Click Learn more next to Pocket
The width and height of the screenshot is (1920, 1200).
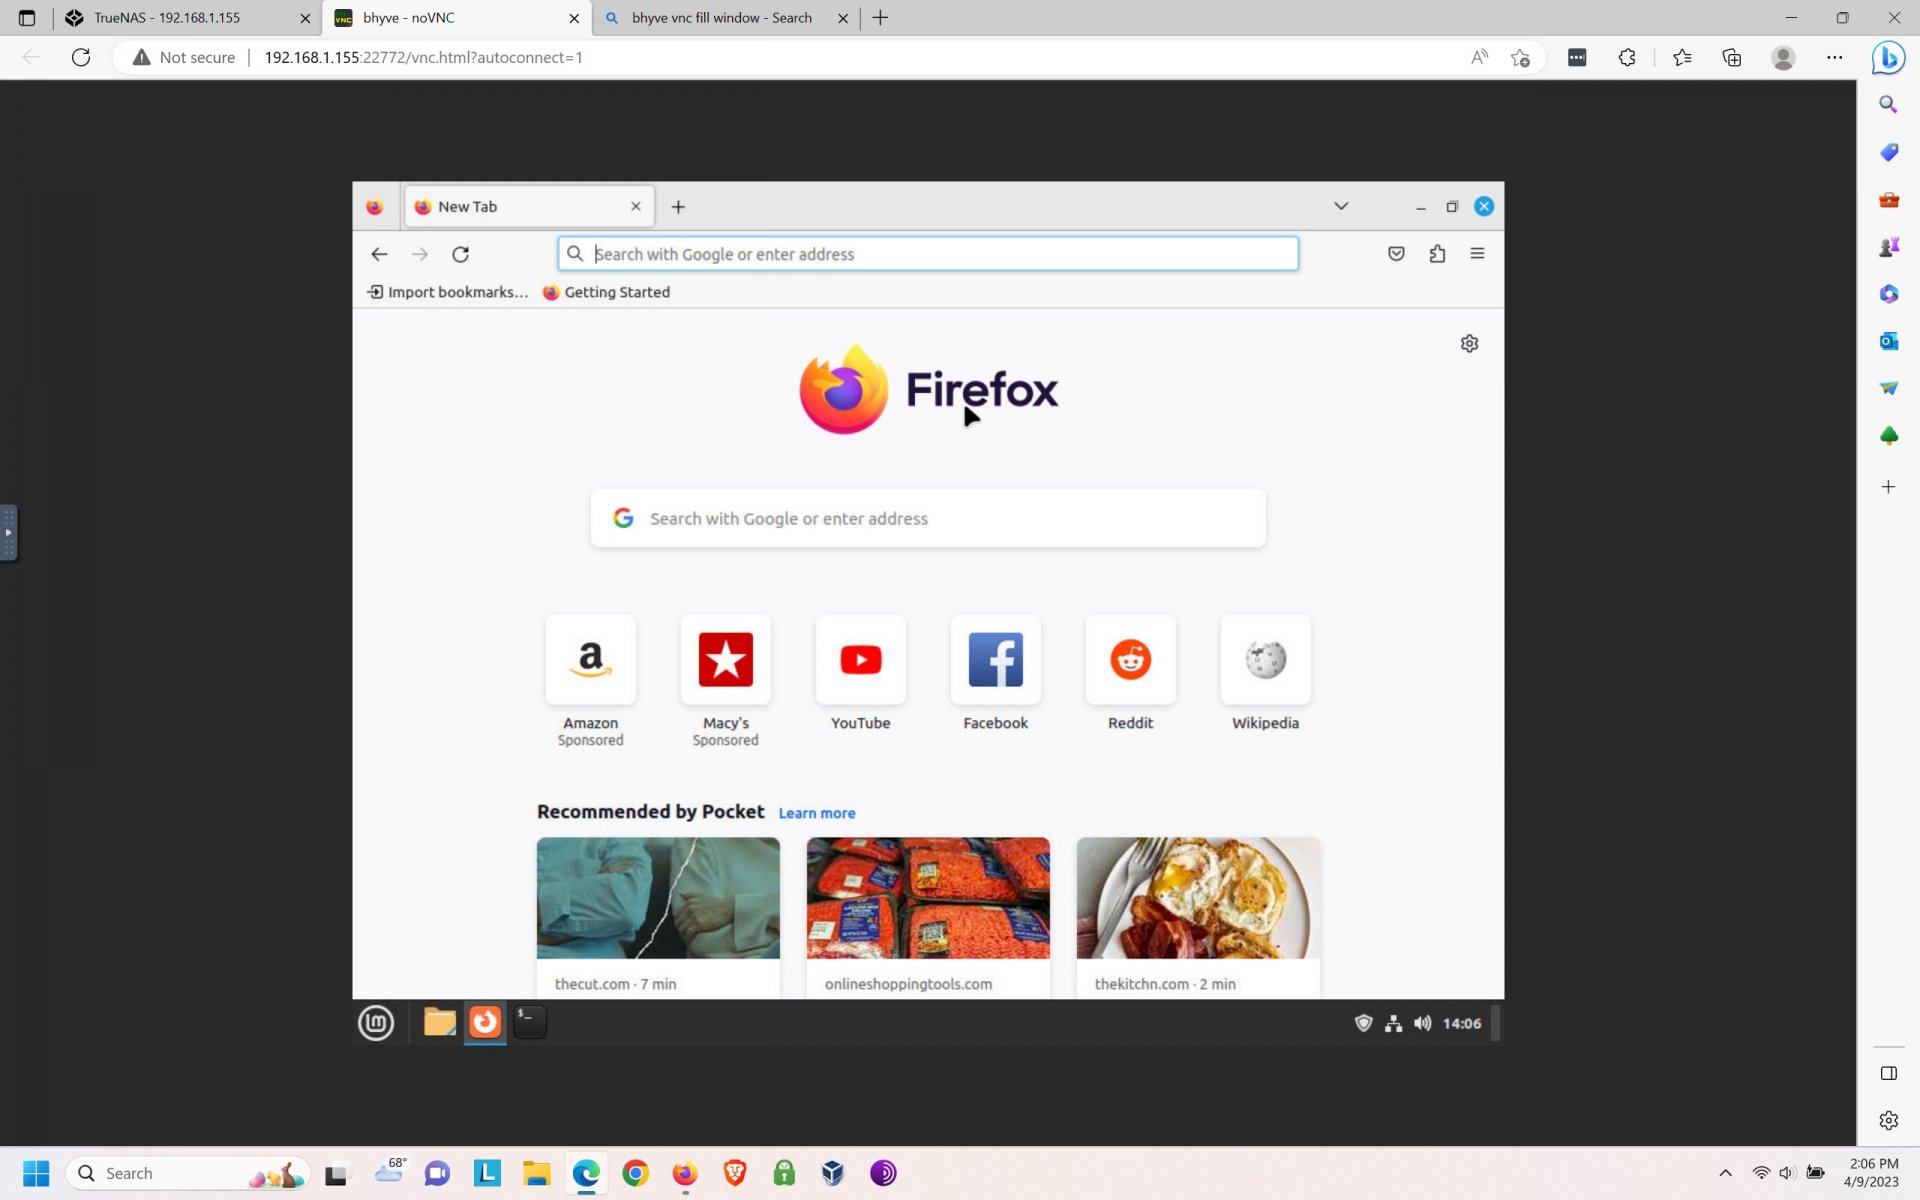(x=817, y=813)
